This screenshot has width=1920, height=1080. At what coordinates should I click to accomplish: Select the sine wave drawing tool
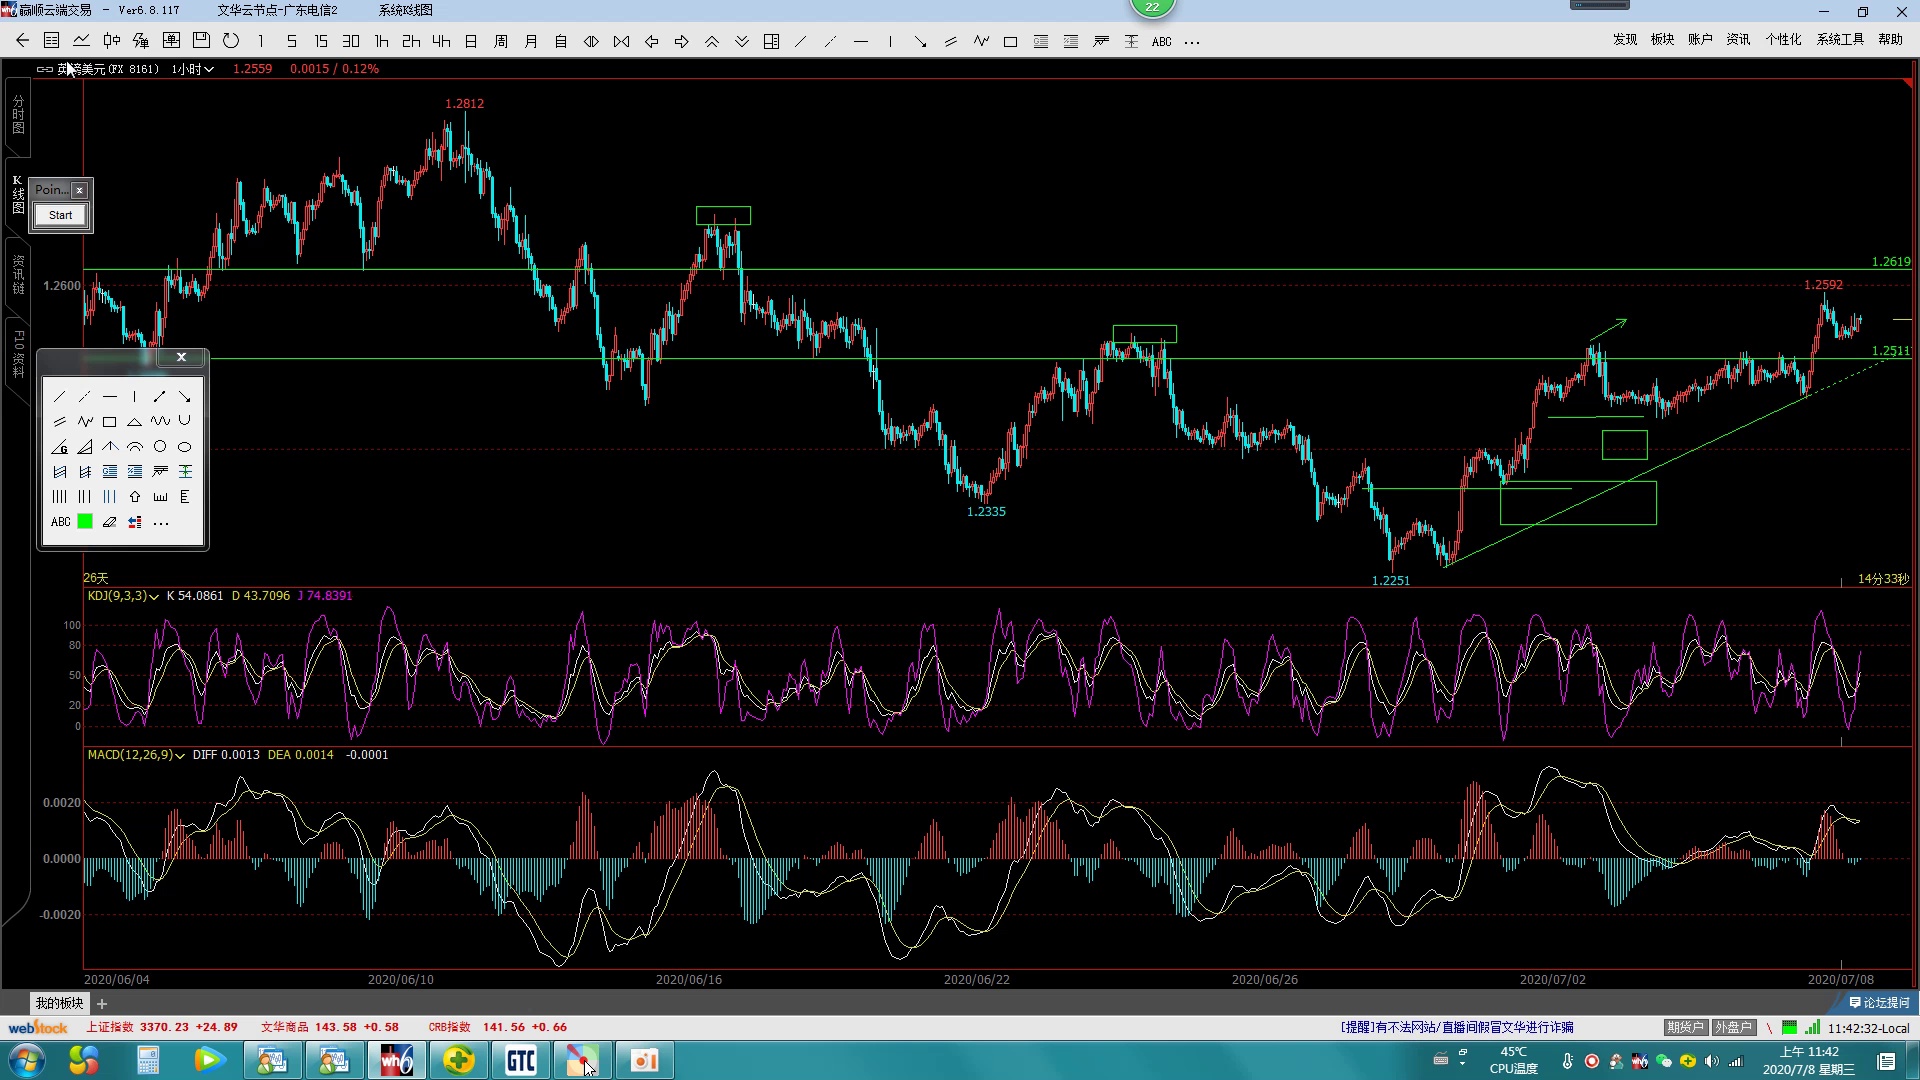click(160, 422)
